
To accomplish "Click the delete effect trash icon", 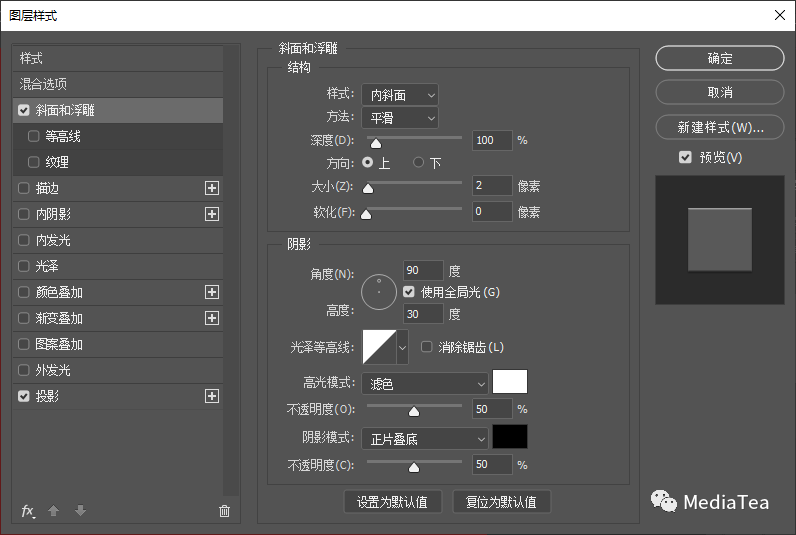I will tap(224, 511).
